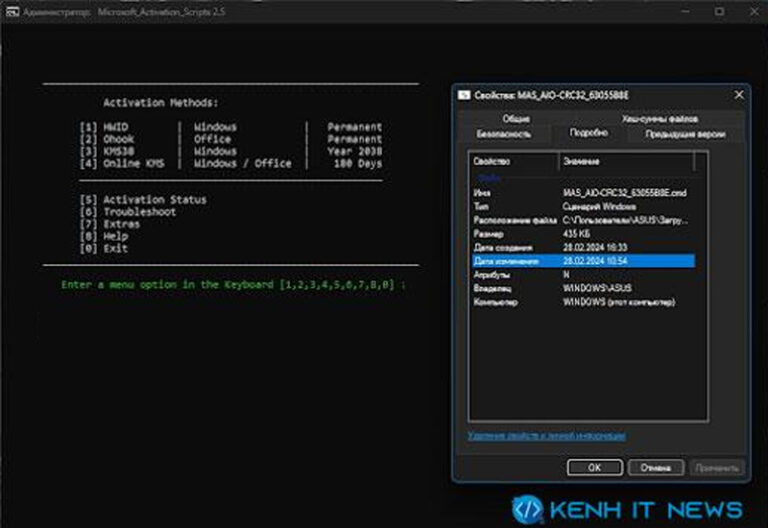Select the Расположение файла row
The height and width of the screenshot is (528, 768).
click(x=583, y=220)
